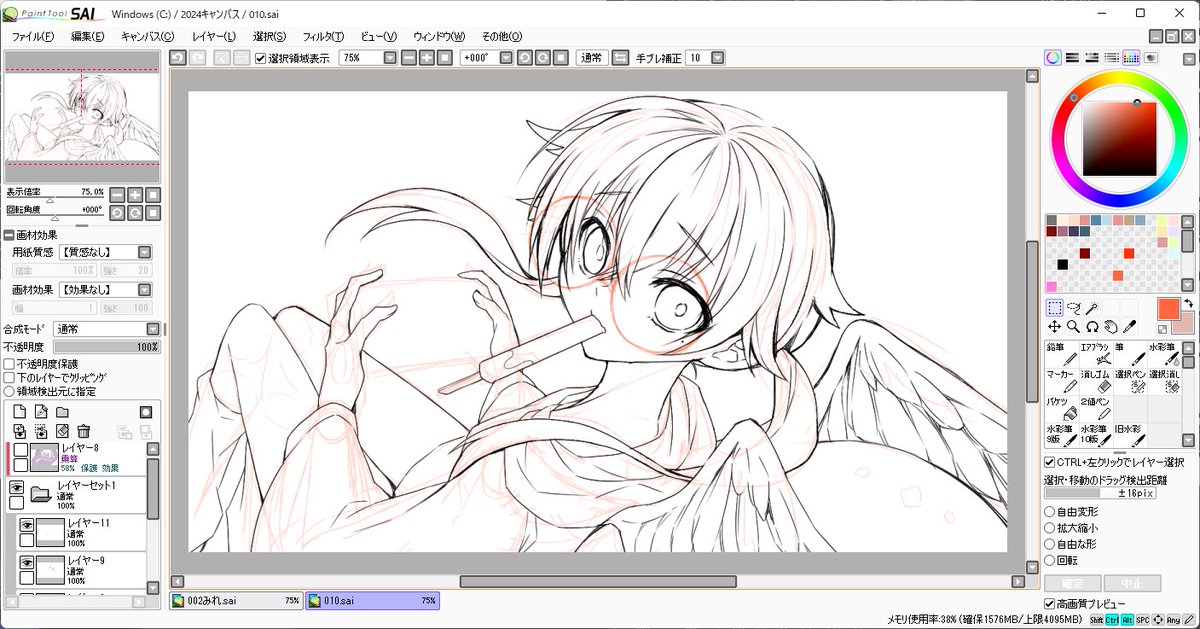Select 自由変形 radio button
The image size is (1200, 629).
point(1050,512)
